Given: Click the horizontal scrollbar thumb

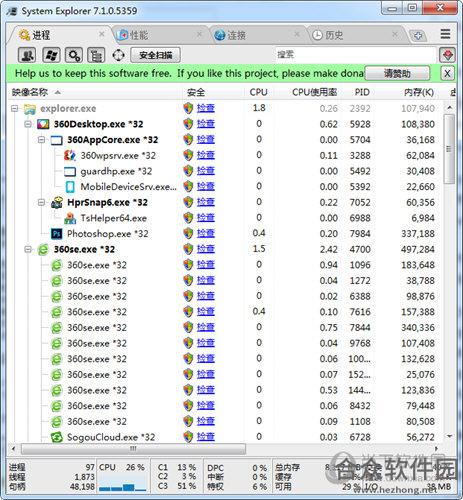Looking at the screenshot, I should pyautogui.click(x=133, y=449).
